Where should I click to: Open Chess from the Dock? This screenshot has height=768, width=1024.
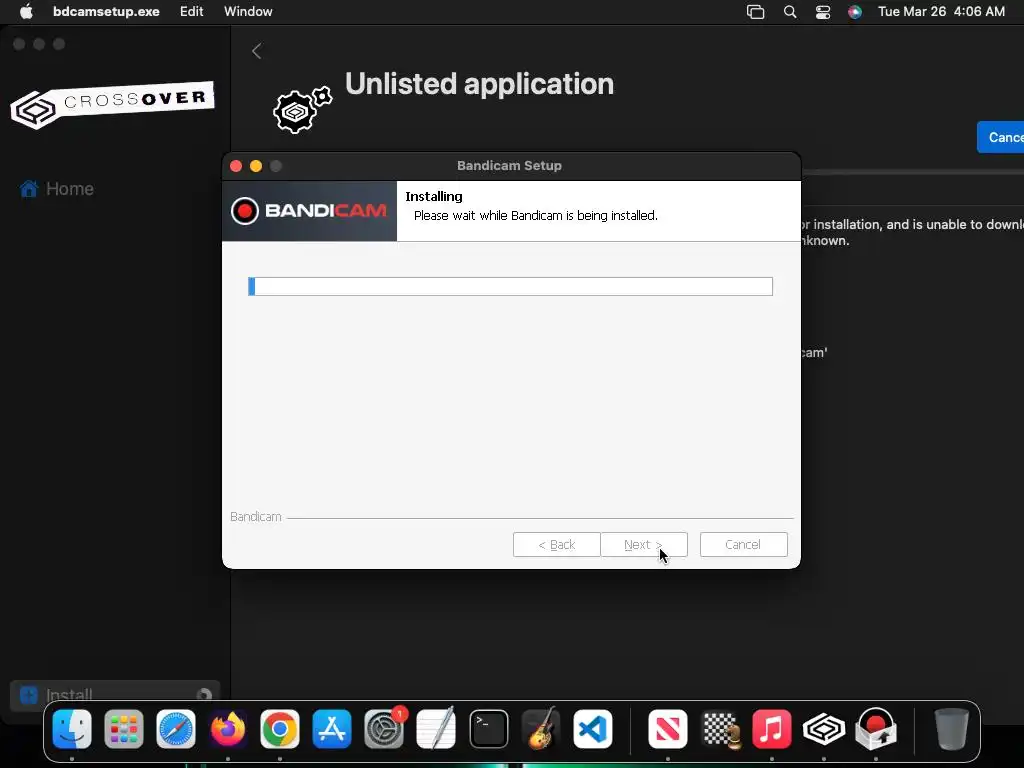click(720, 729)
